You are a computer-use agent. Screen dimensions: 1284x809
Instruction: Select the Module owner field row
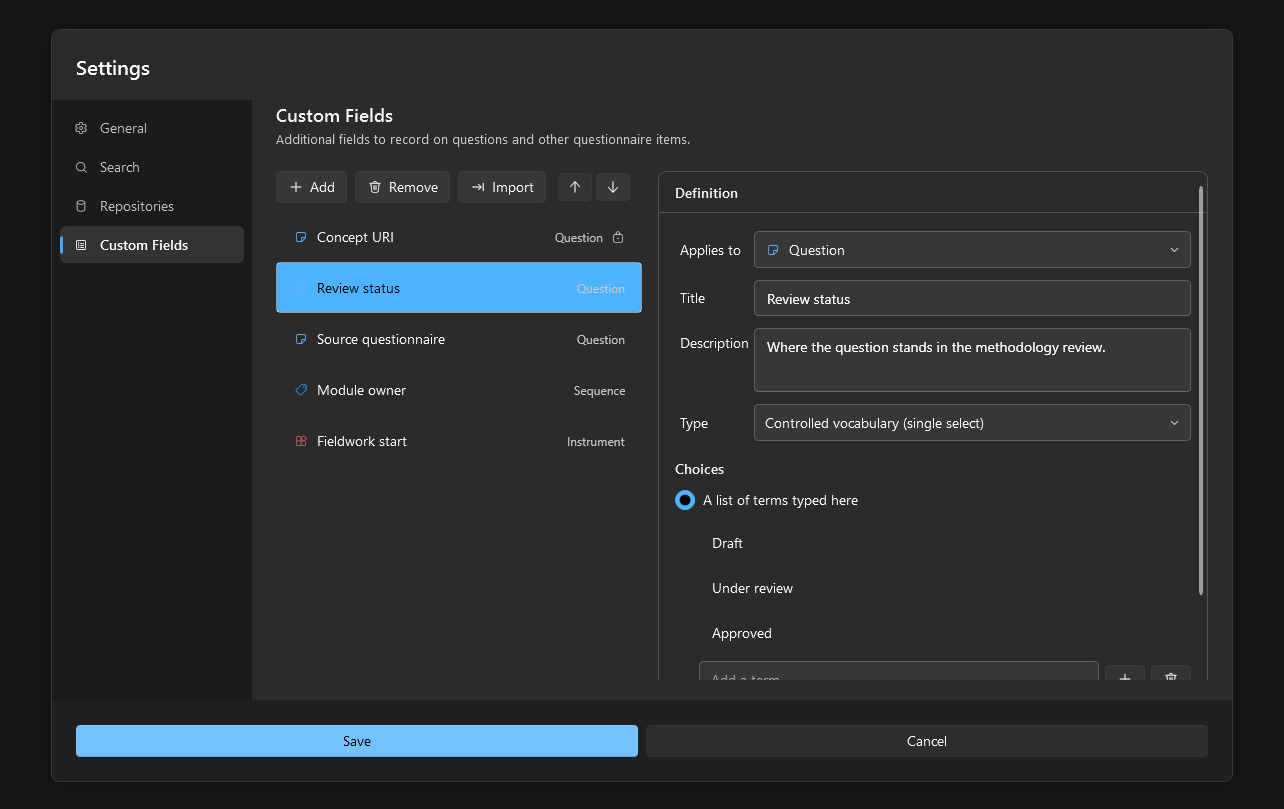tap(459, 390)
